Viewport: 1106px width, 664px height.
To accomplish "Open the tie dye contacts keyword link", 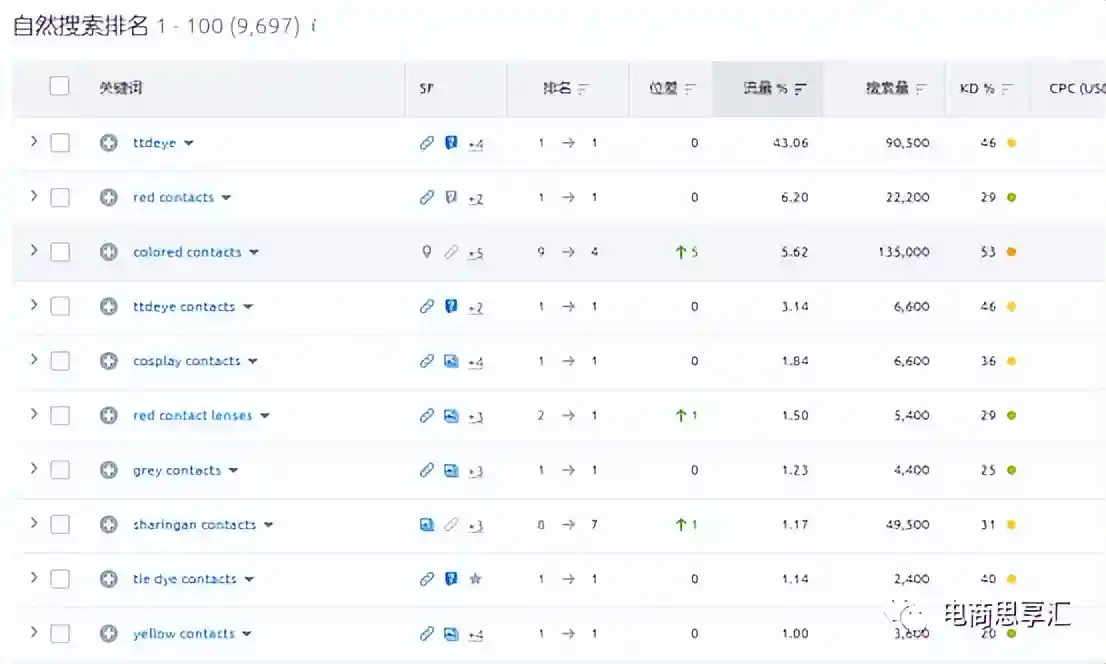I will coord(184,579).
